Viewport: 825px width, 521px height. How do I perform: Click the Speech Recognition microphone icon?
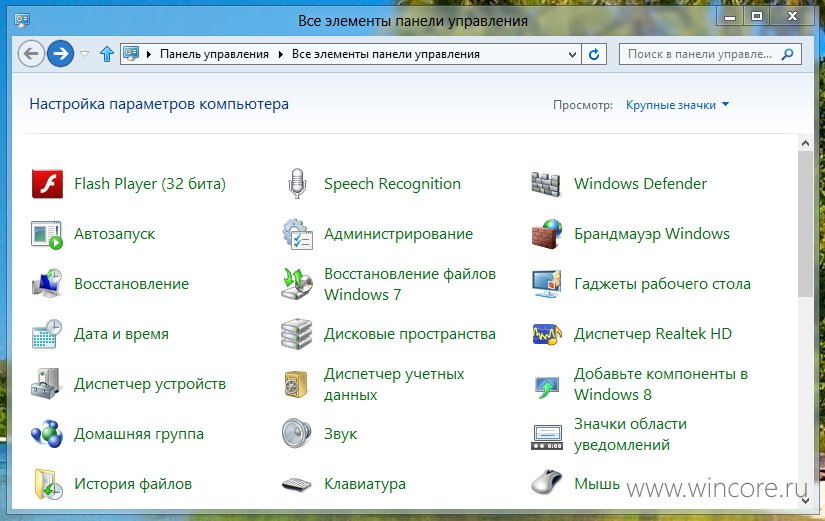click(x=297, y=184)
